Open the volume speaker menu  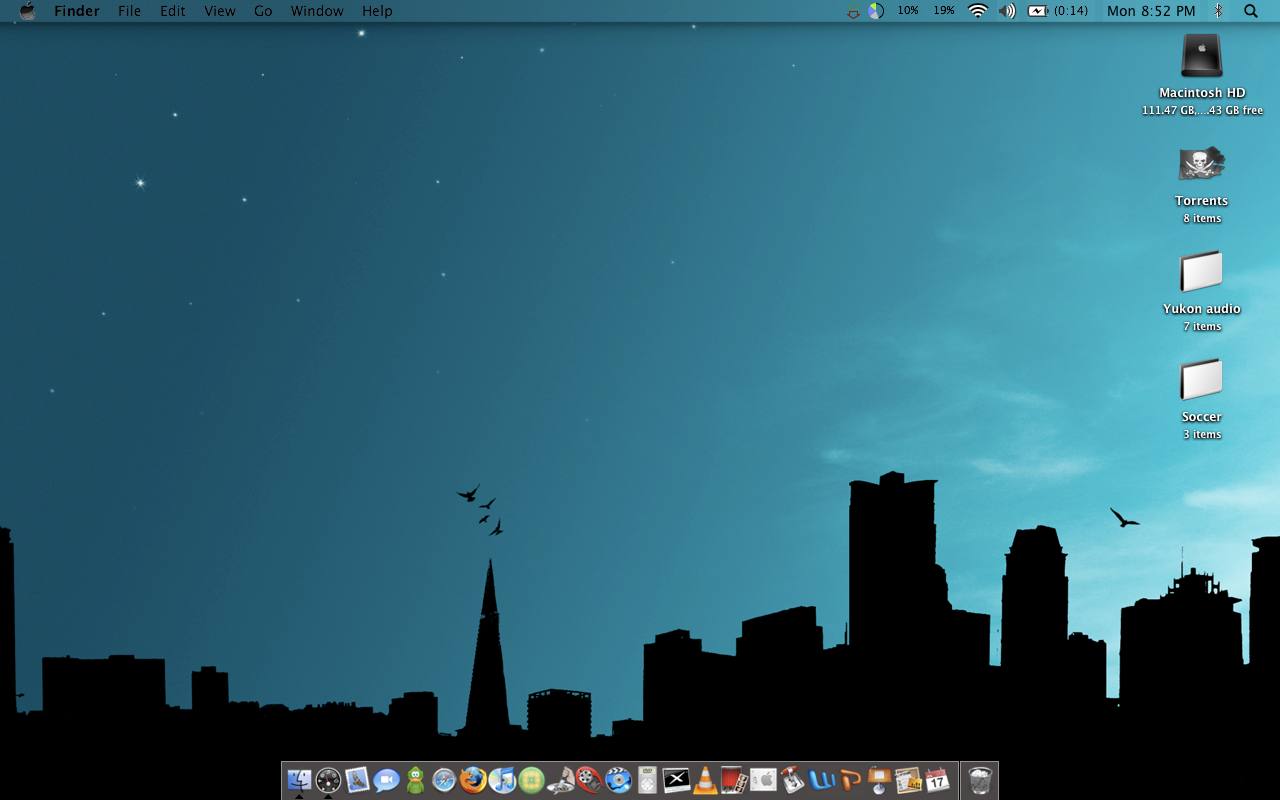[1007, 11]
